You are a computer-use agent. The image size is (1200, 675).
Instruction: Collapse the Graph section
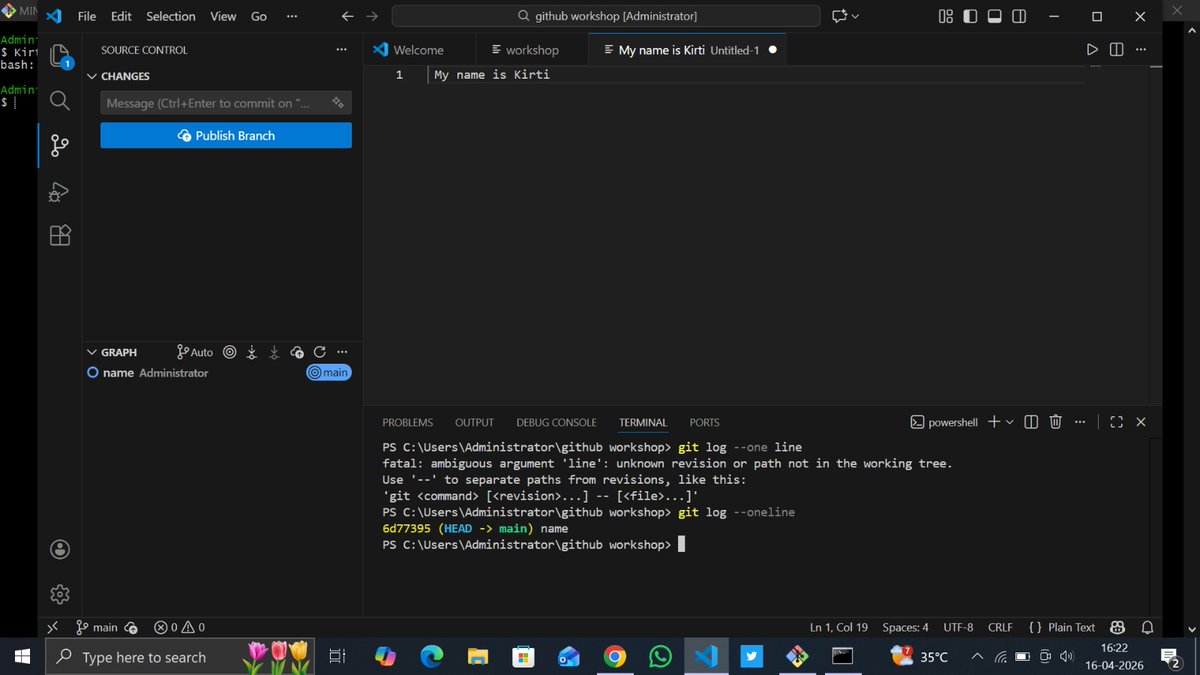coord(93,352)
